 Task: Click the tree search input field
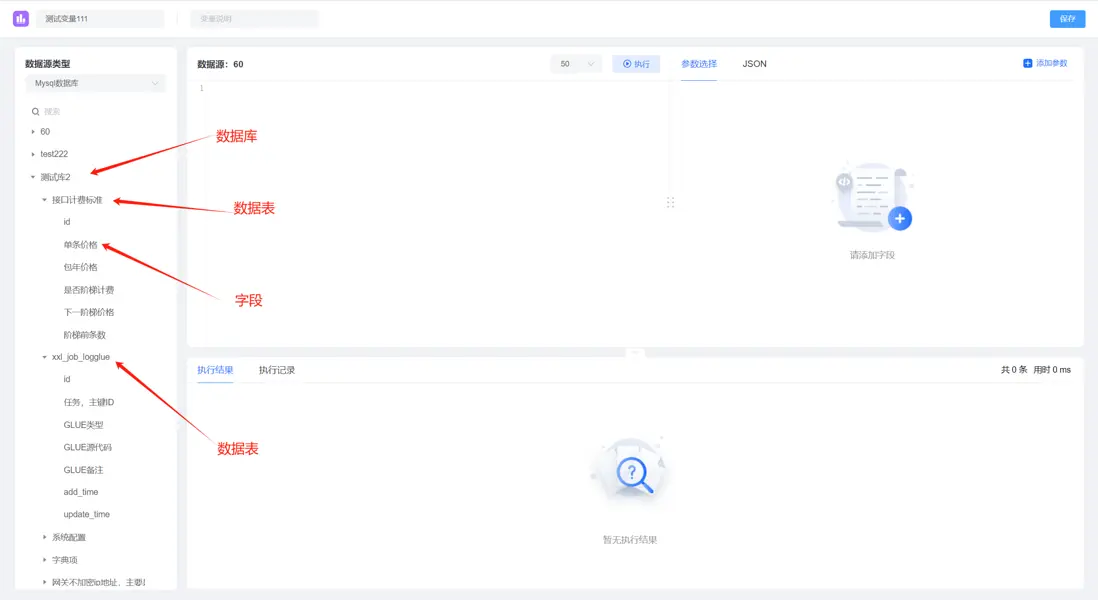tap(97, 111)
